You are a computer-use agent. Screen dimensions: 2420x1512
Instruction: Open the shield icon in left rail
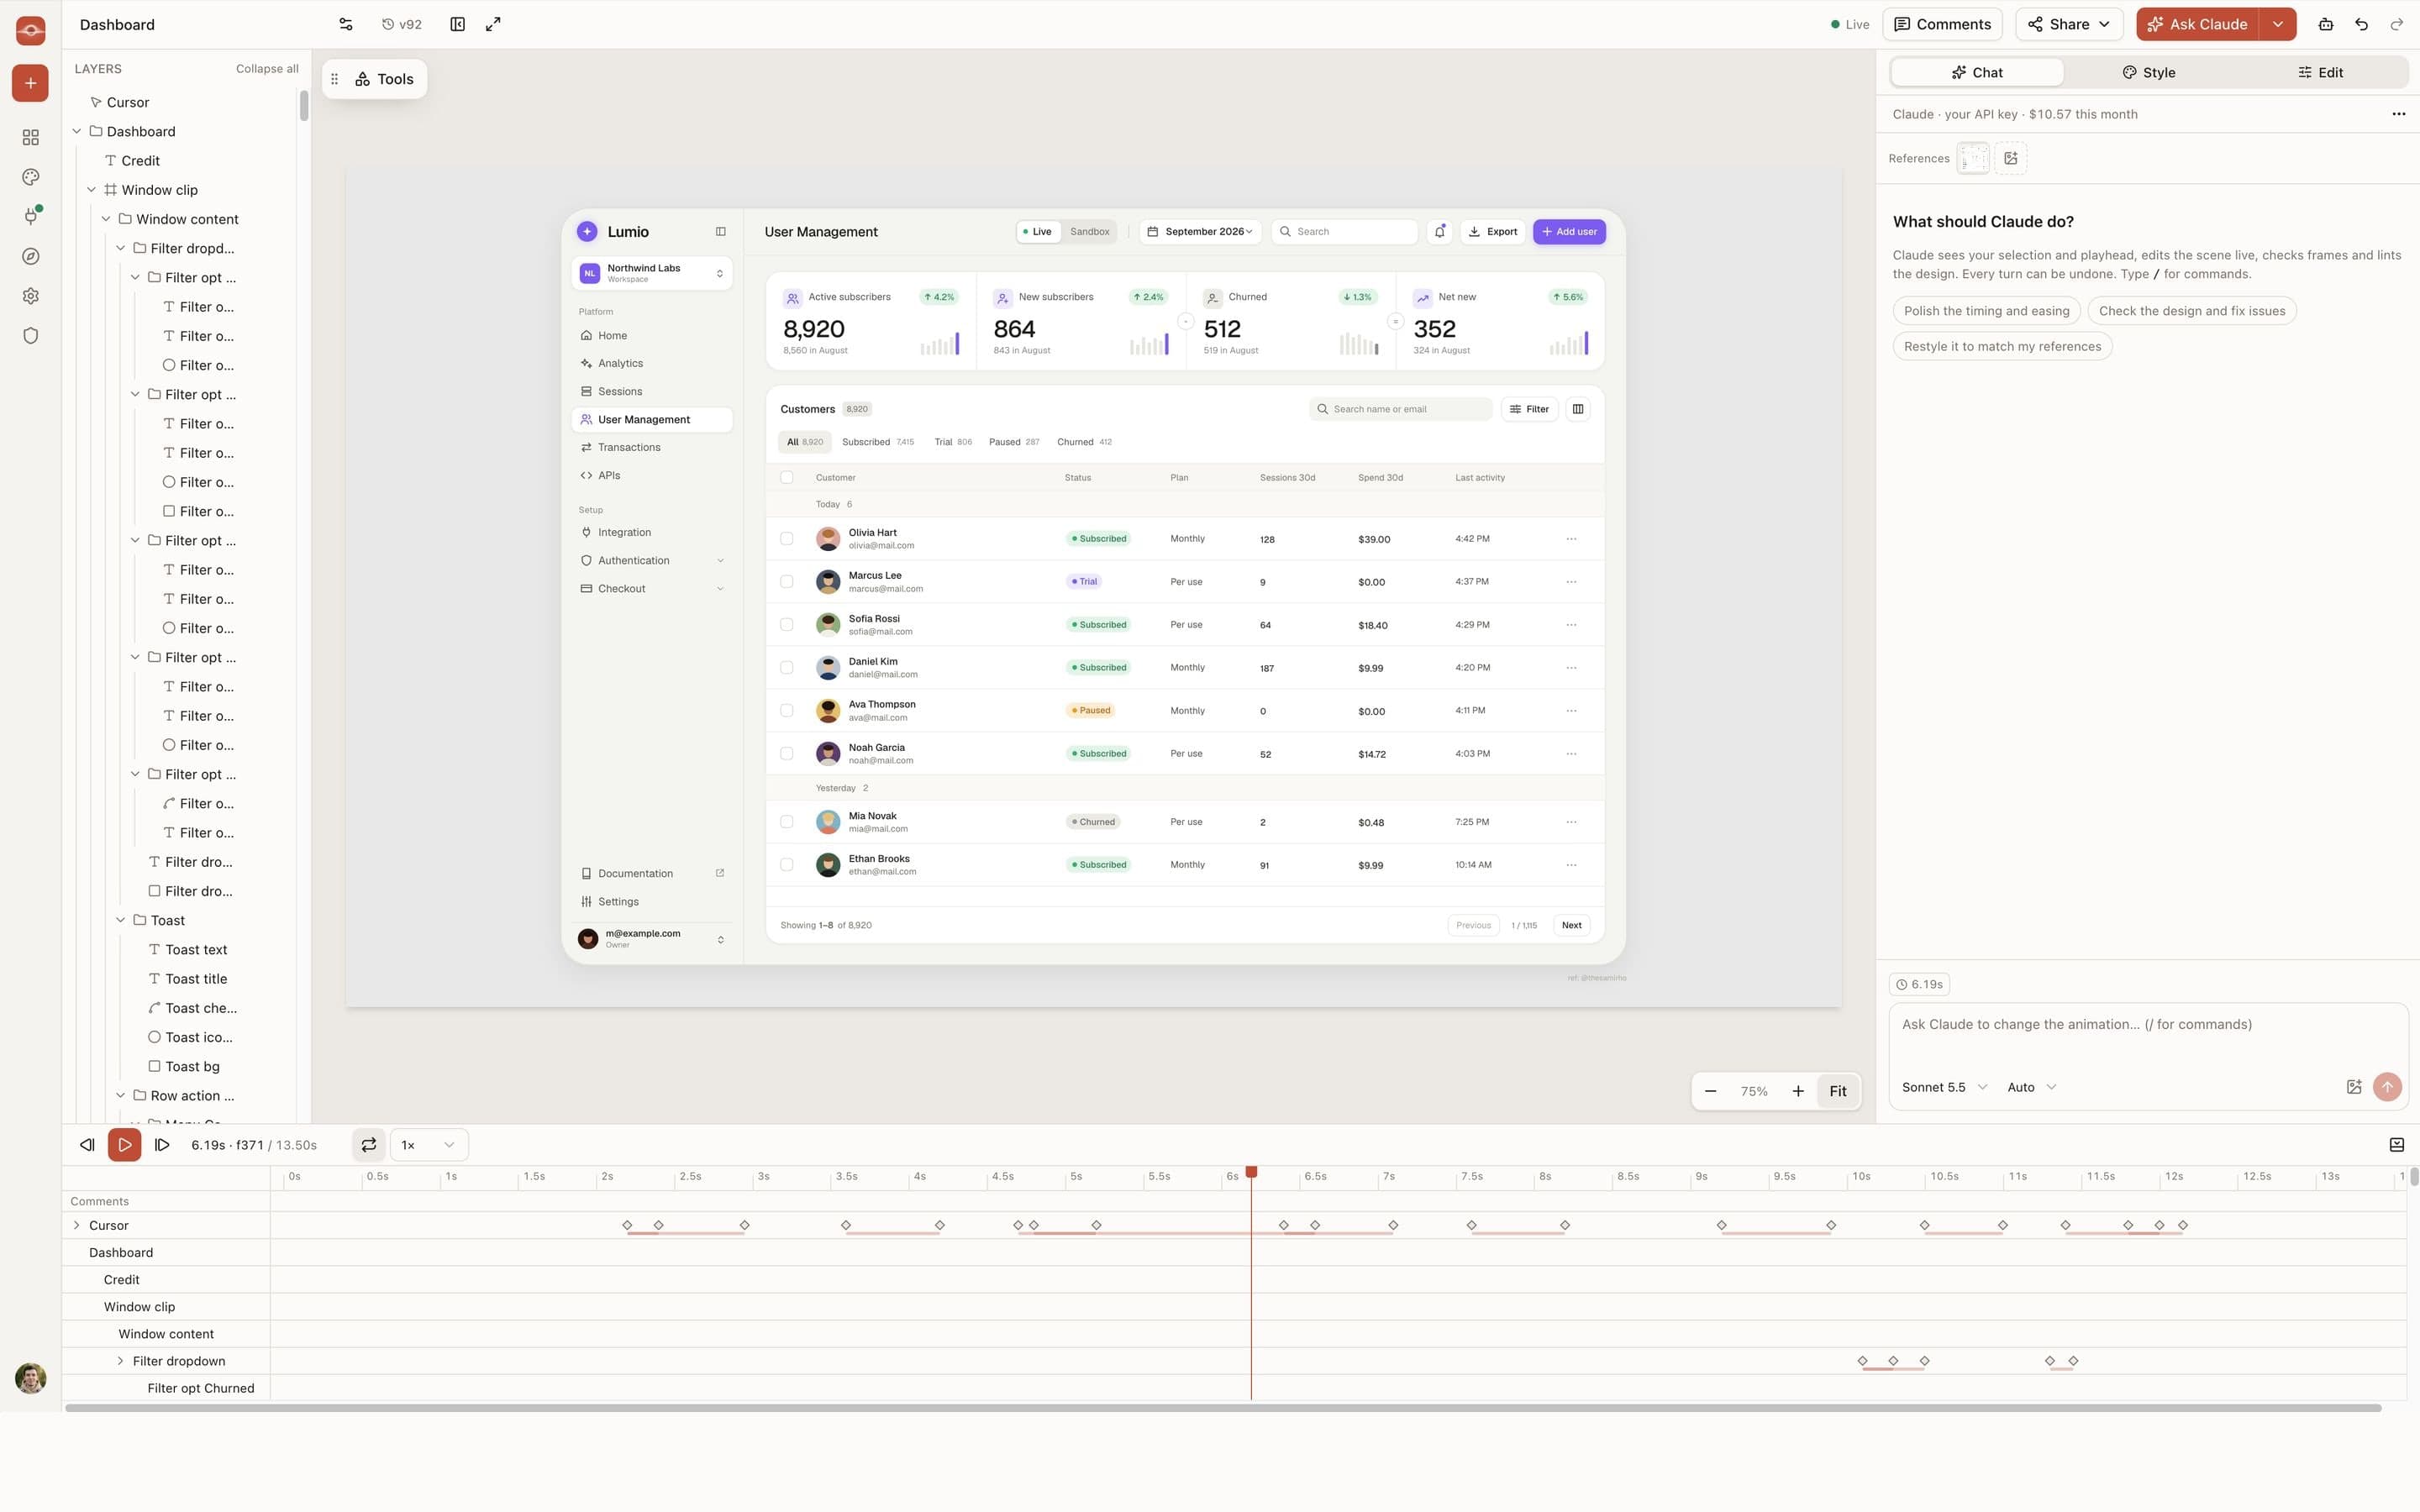(x=30, y=336)
